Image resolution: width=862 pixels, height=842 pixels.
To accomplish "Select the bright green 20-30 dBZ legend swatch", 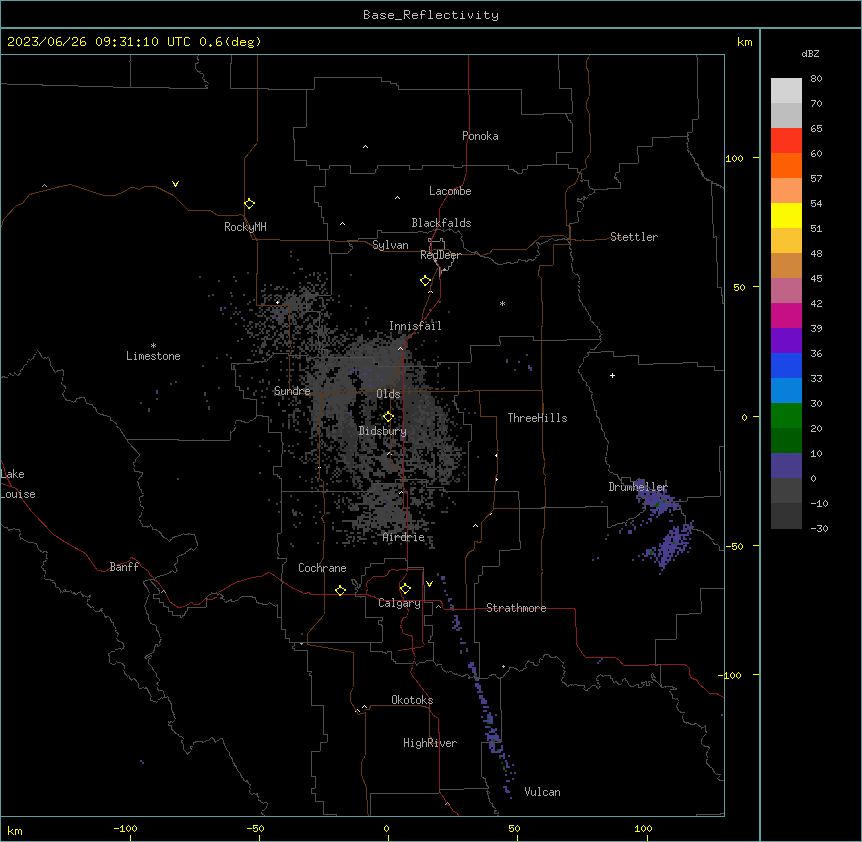I will [786, 416].
